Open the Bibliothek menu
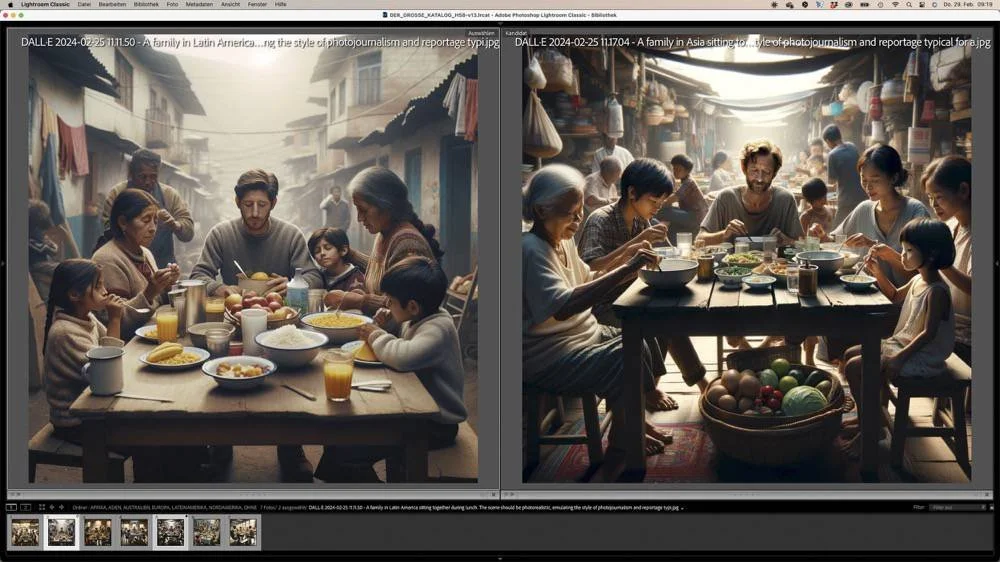1000x562 pixels. tap(146, 4)
